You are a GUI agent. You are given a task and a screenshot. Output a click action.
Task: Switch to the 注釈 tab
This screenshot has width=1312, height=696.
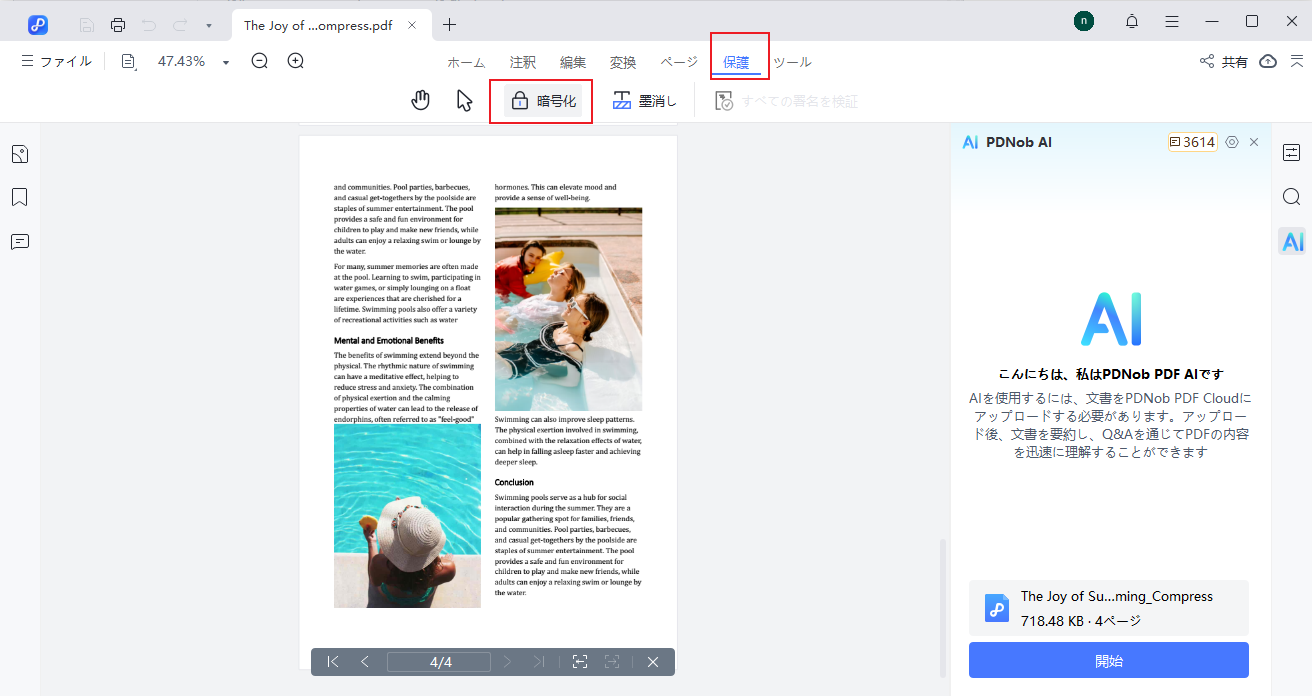click(x=523, y=62)
